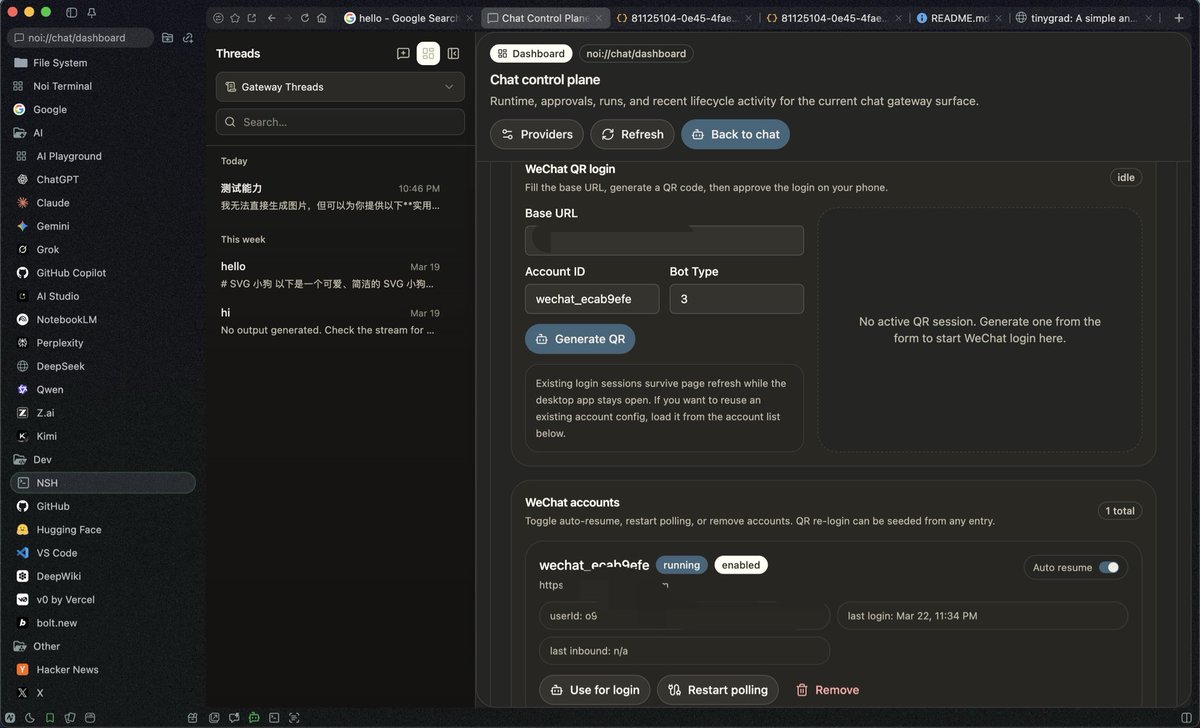
Task: Click the scan text icon in bottom bar
Action: click(x=294, y=717)
